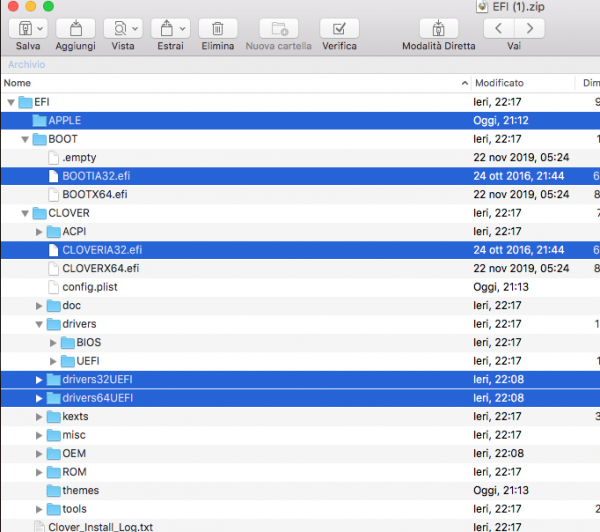Screen dimensions: 600x532
Task: Sort by the Modificato column header
Action: [x=499, y=83]
